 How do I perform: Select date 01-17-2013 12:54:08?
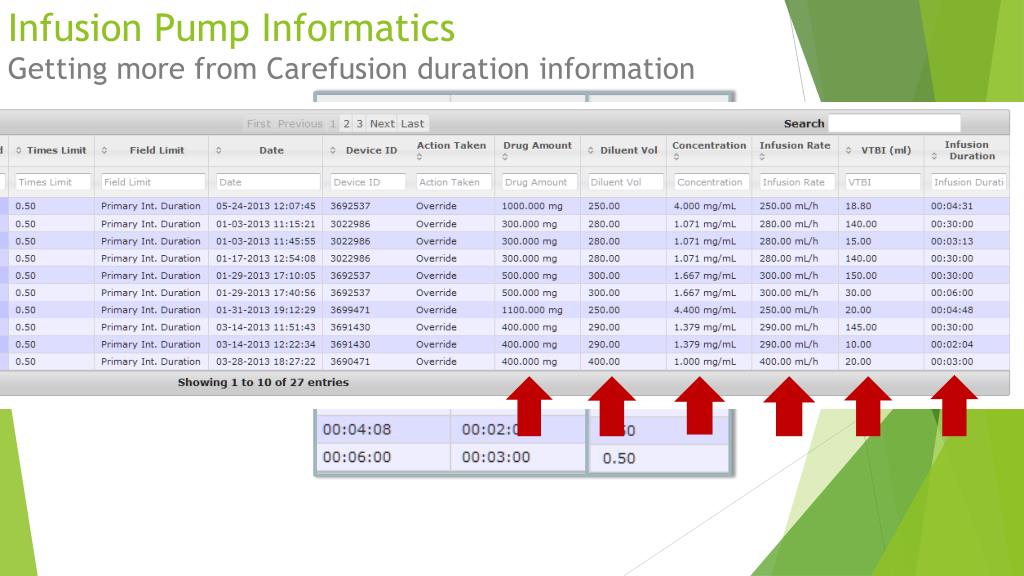(266, 259)
